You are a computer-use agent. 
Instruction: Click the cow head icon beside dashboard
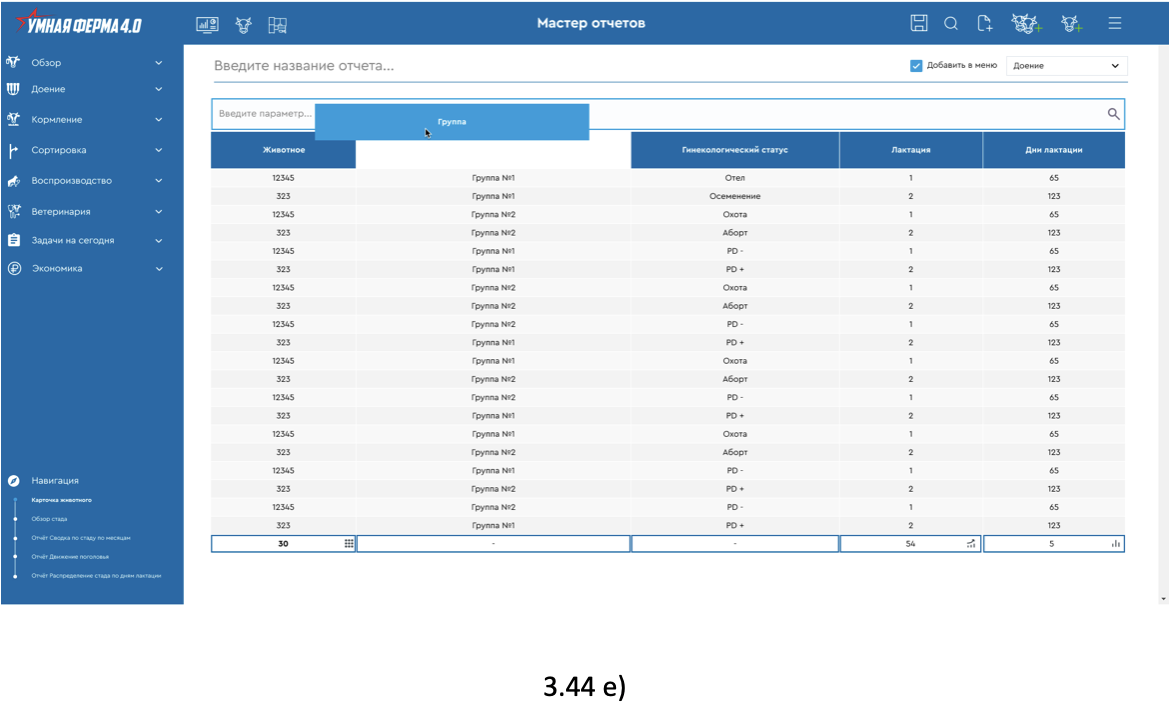click(243, 25)
